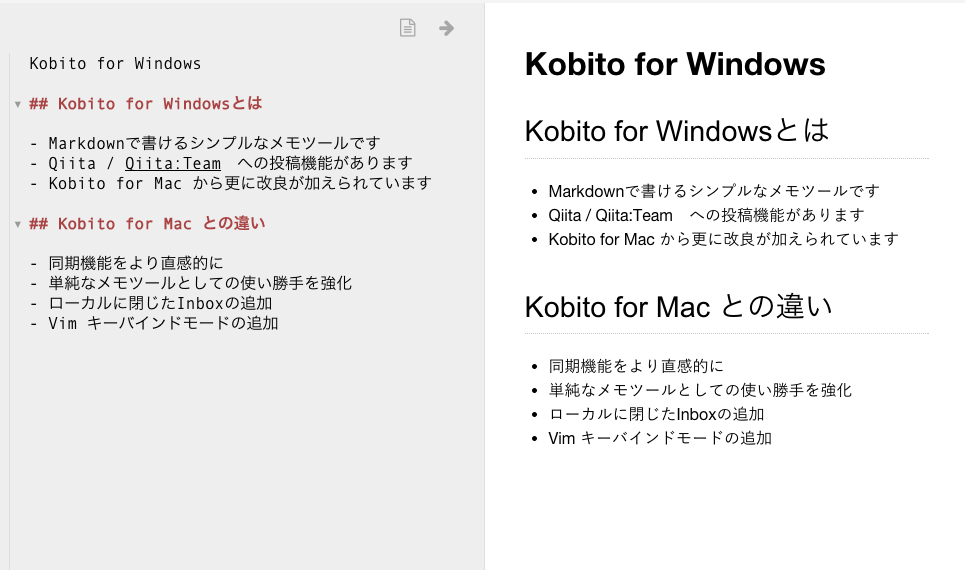Collapse the "## Kobito for Mac との違い" section triangle
965x570 pixels.
18,225
